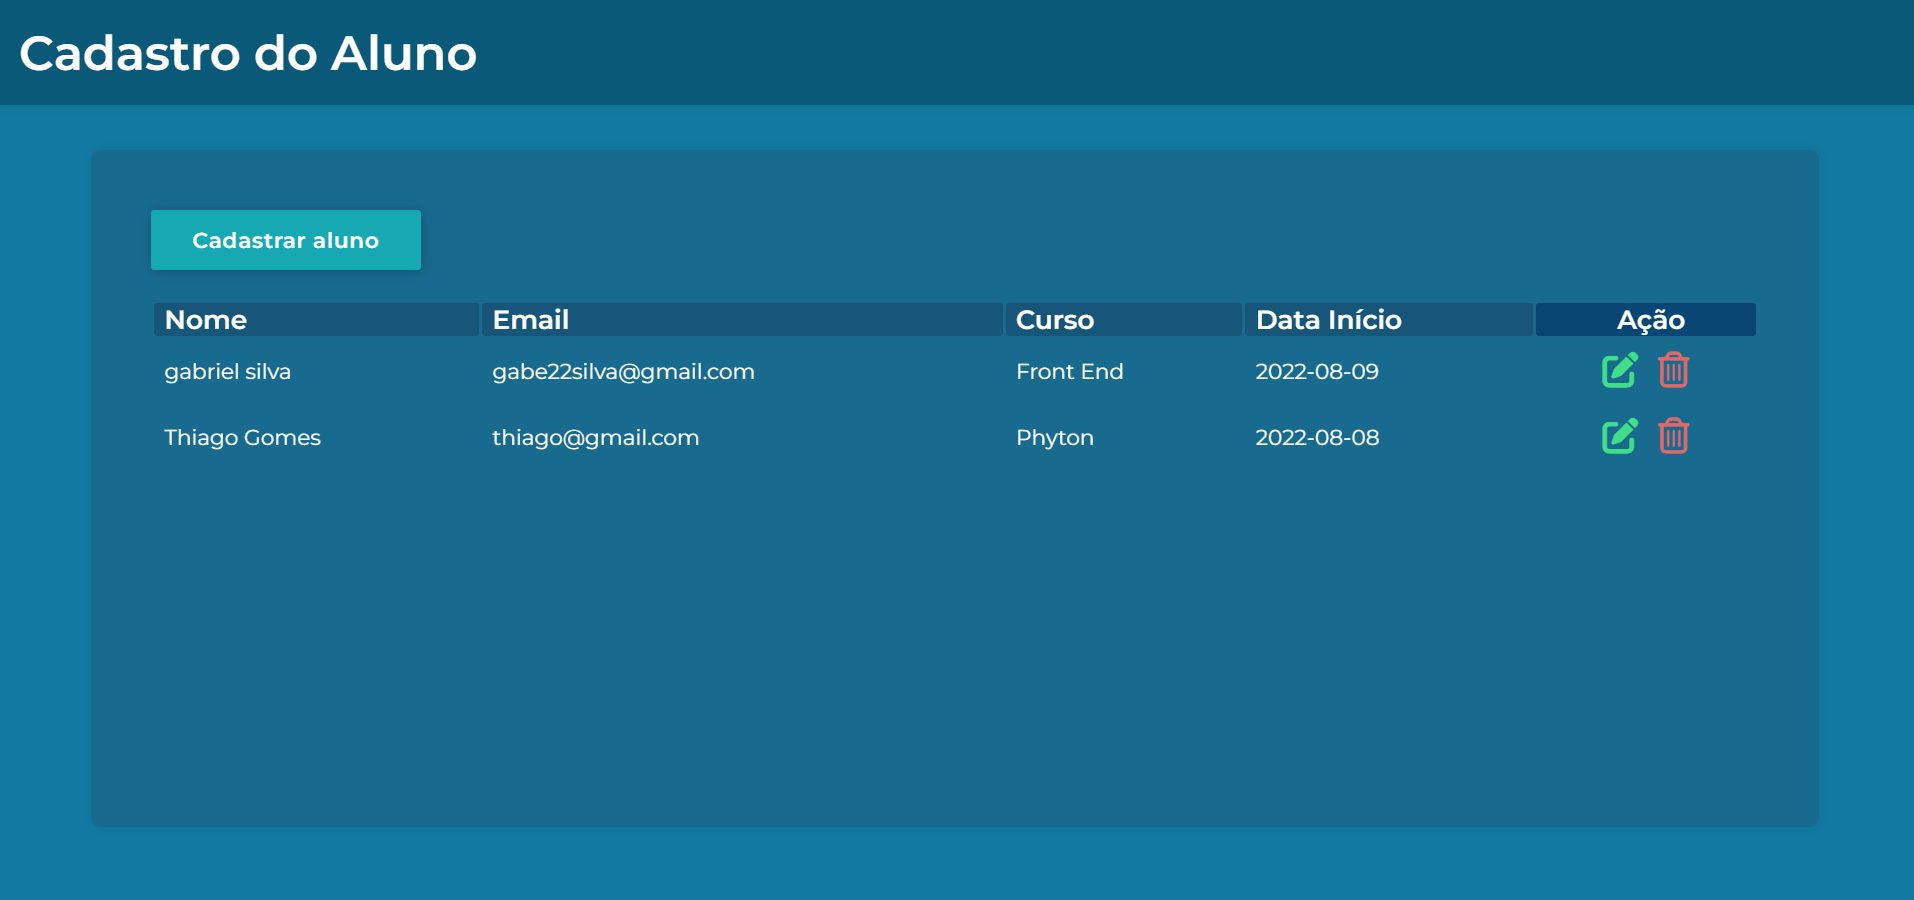Click the Nome column header
This screenshot has width=1914, height=900.
click(x=206, y=320)
